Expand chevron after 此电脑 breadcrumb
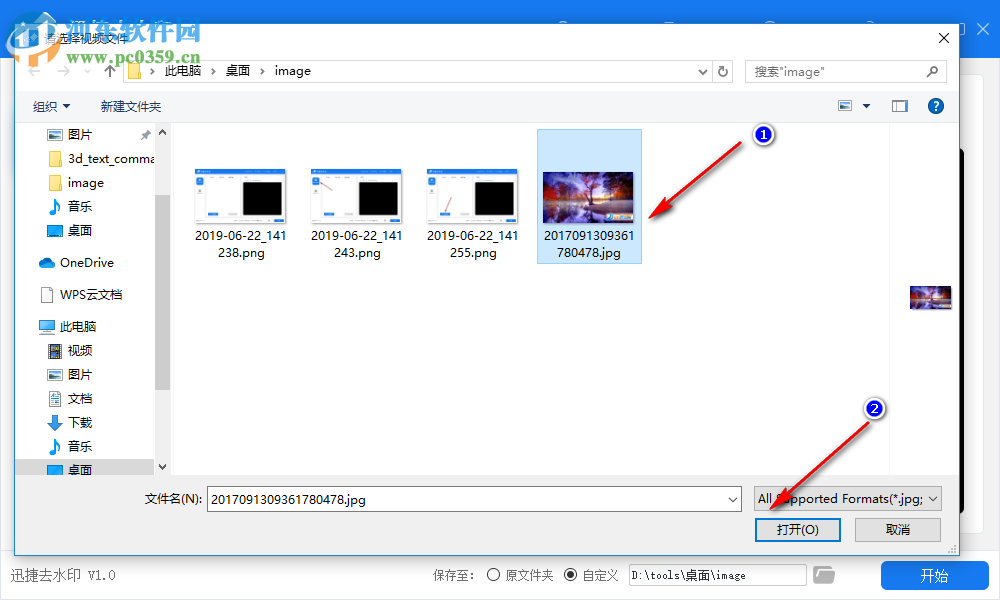This screenshot has height=600, width=1000. pos(213,71)
